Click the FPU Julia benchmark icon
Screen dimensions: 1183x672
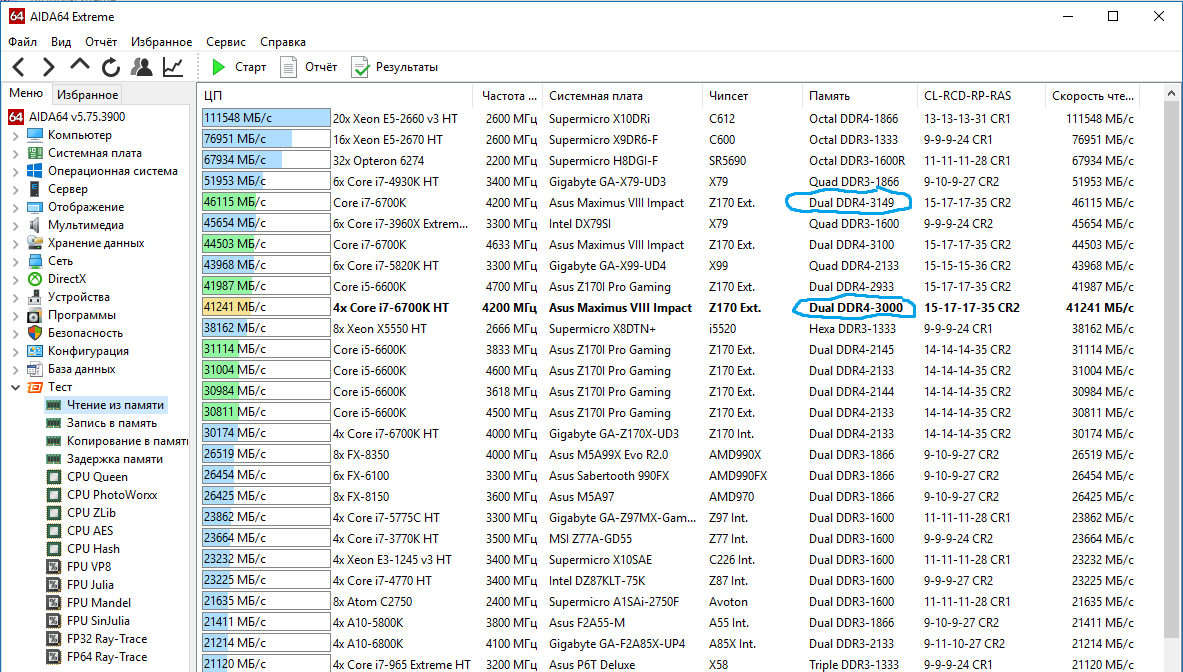[x=54, y=585]
